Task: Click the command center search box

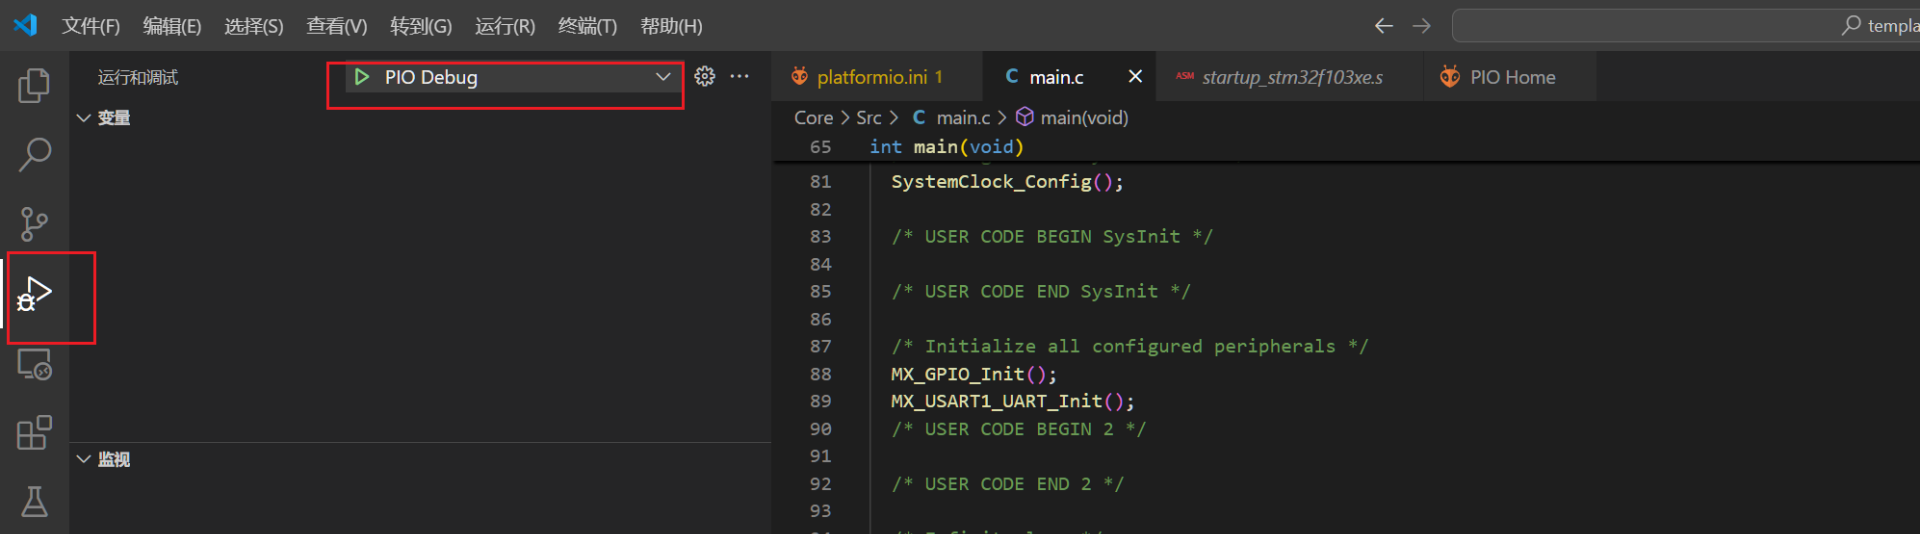Action: (1680, 26)
